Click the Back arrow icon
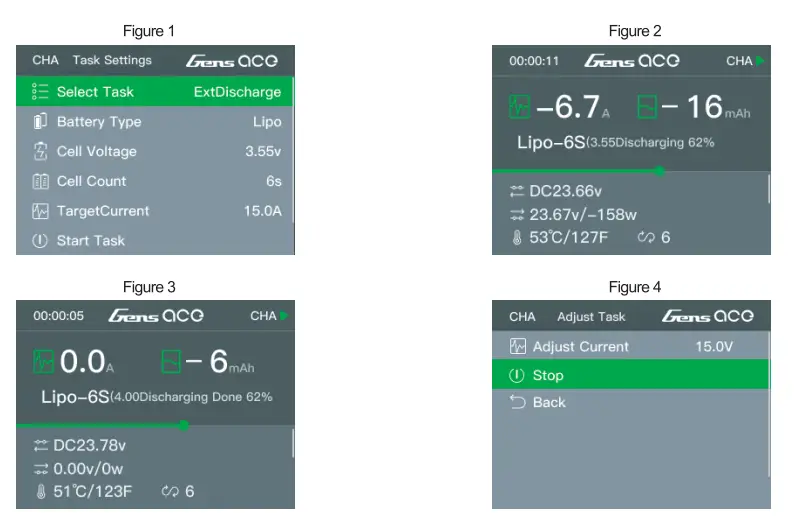Viewport: 794px width, 531px height. pos(517,402)
